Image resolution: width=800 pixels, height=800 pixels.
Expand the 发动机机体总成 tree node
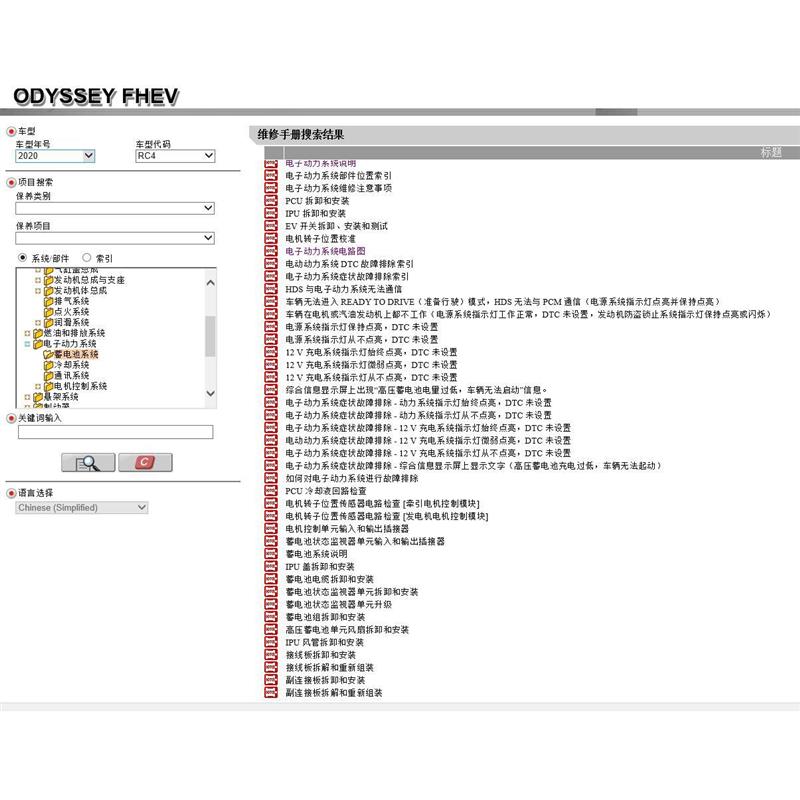38,290
